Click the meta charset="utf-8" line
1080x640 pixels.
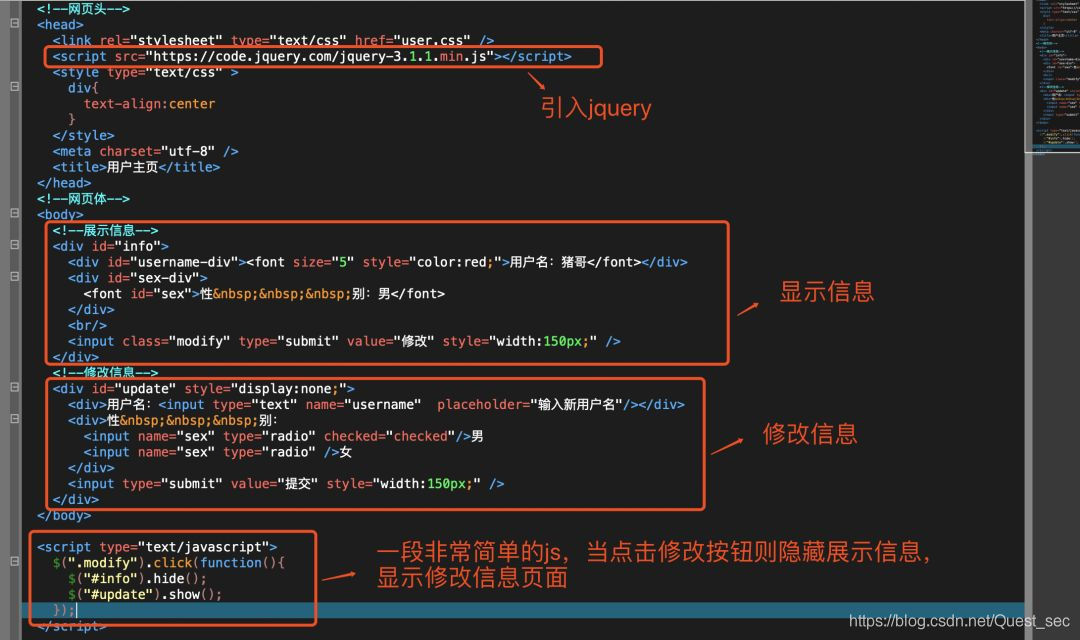145,152
